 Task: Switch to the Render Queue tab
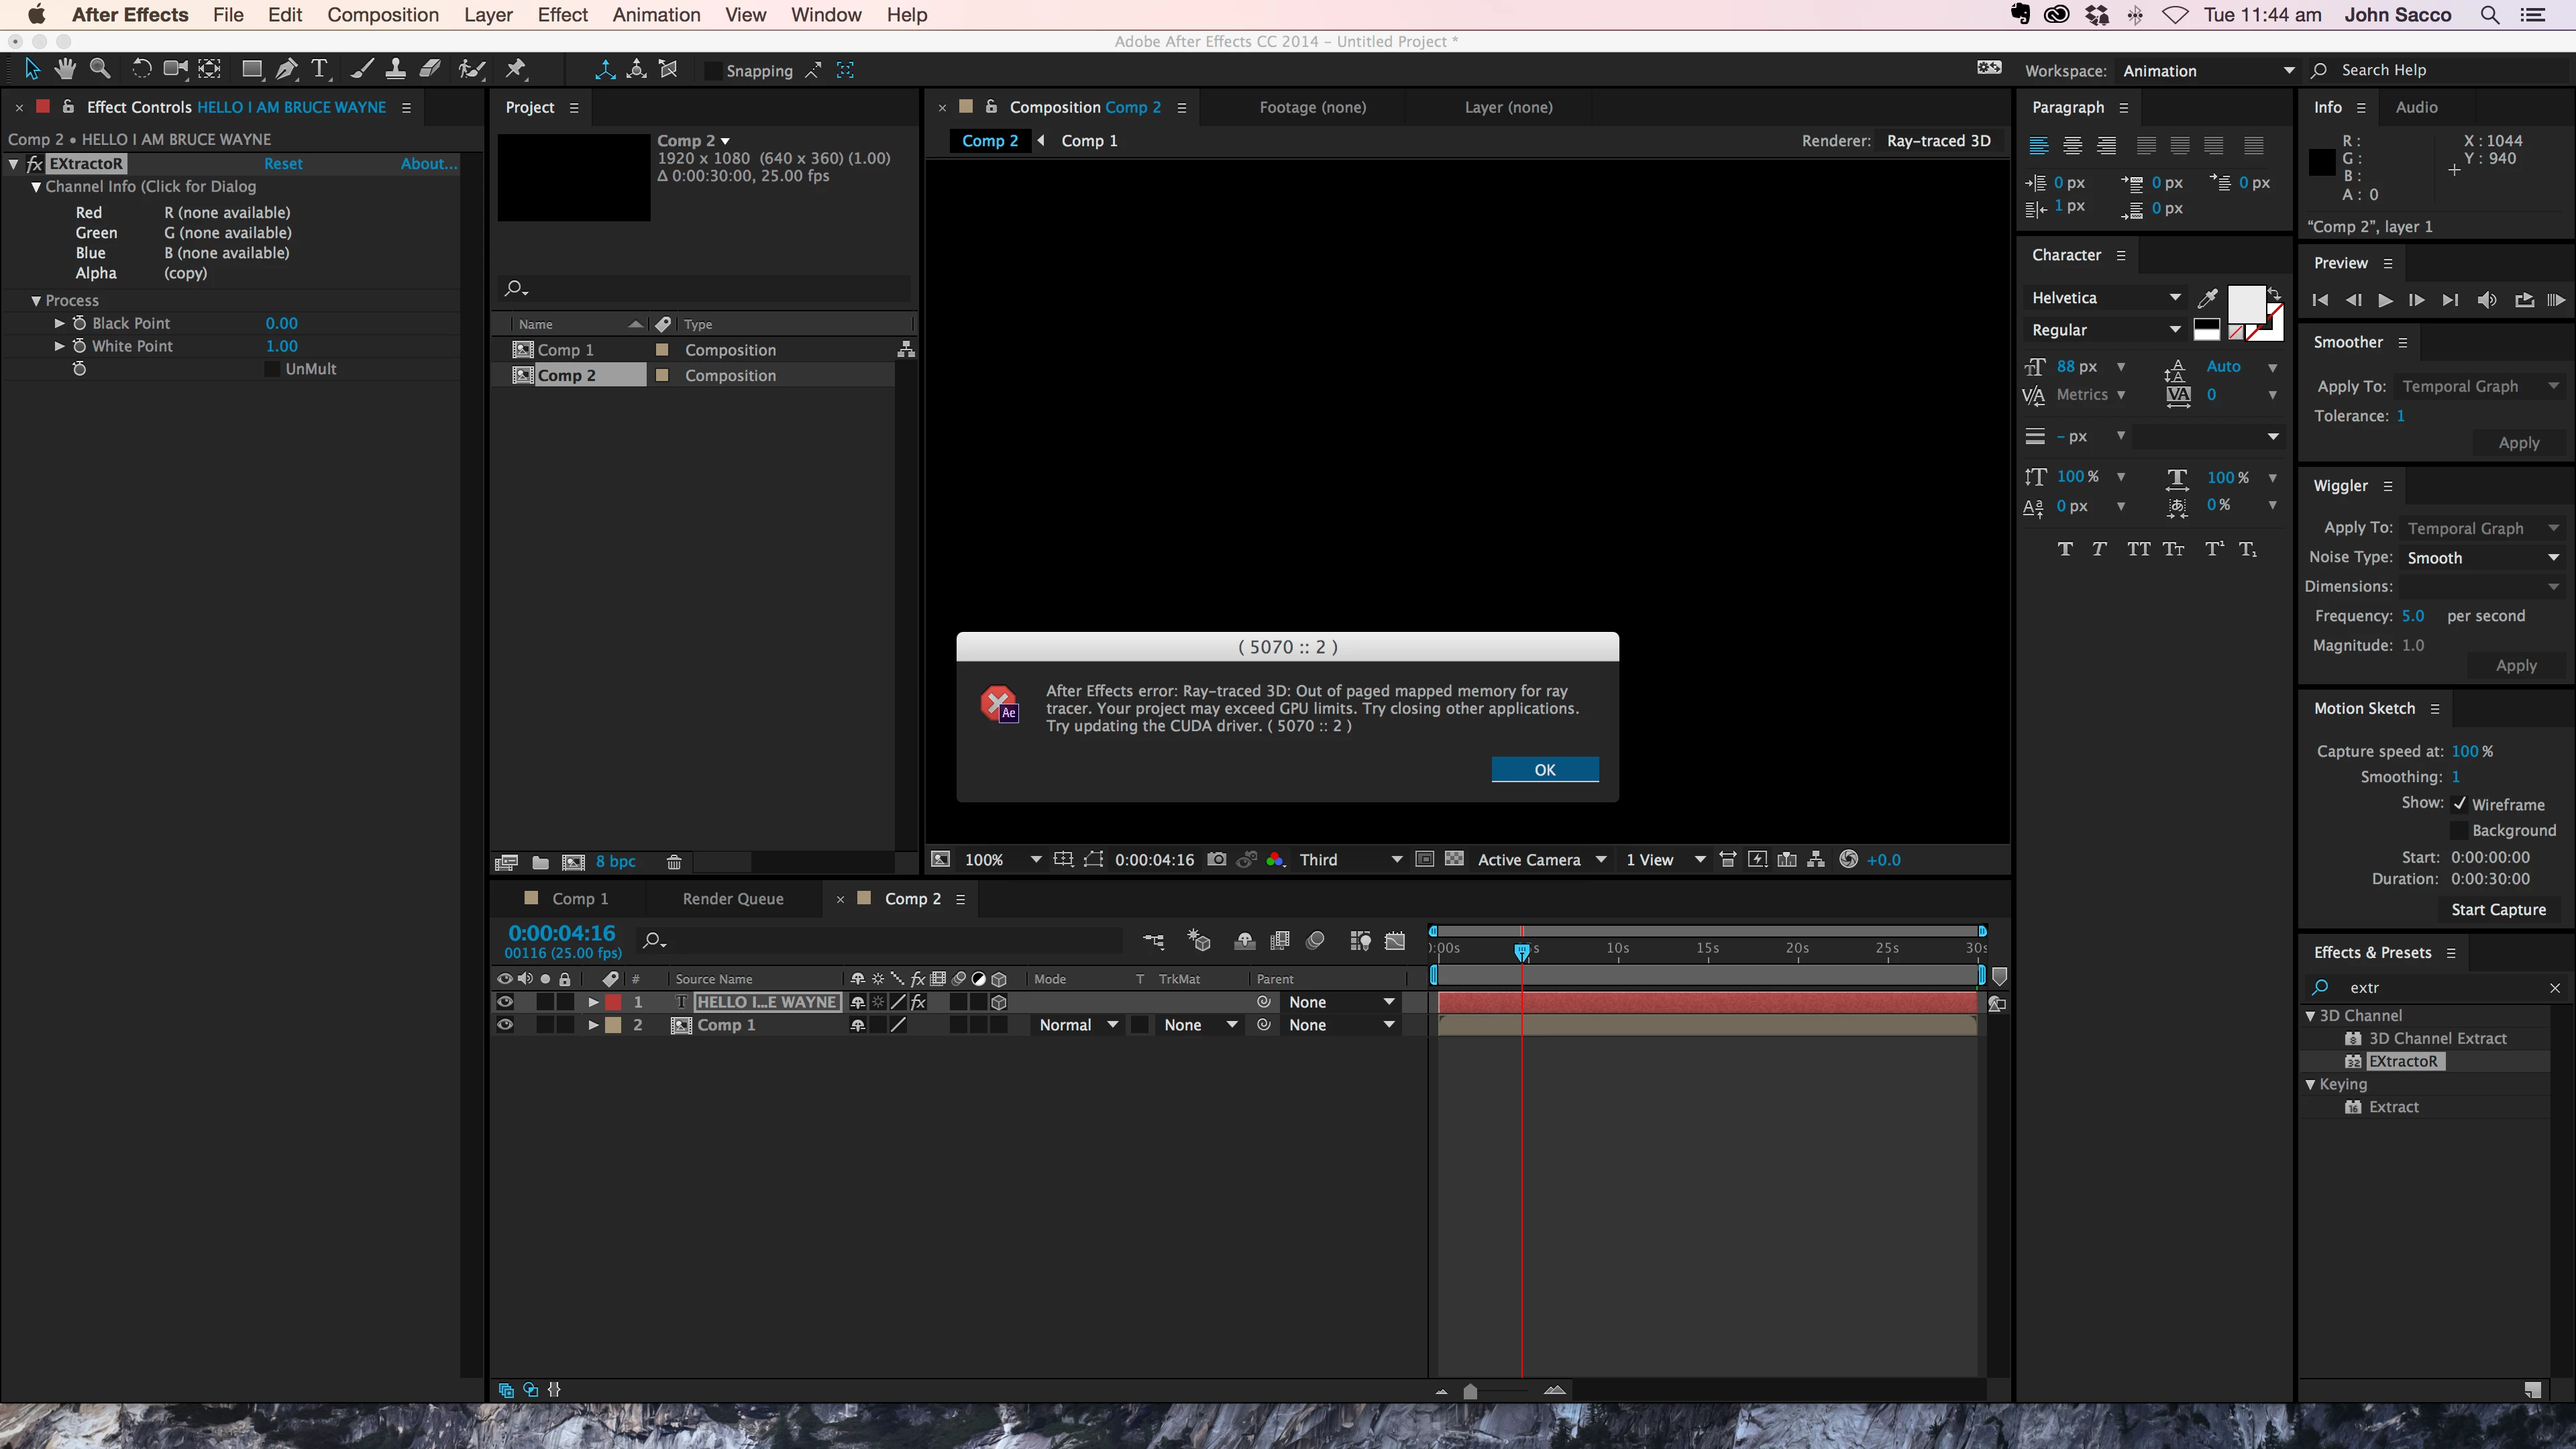tap(733, 899)
